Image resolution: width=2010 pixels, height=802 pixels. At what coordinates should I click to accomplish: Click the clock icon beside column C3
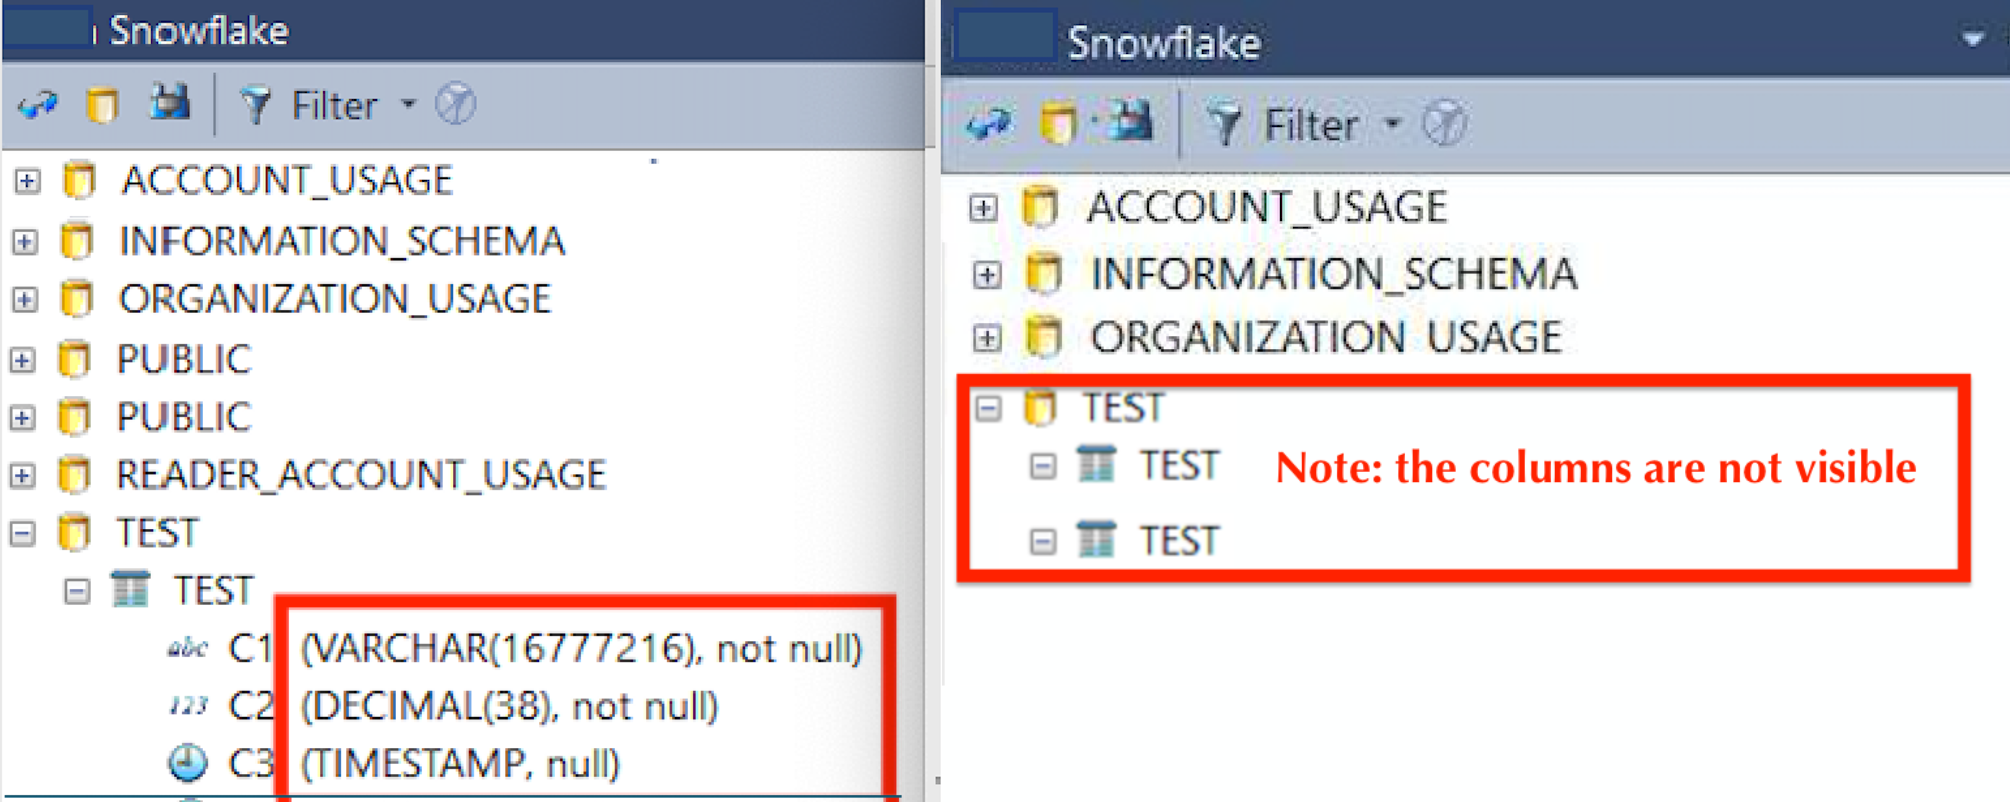tap(187, 763)
